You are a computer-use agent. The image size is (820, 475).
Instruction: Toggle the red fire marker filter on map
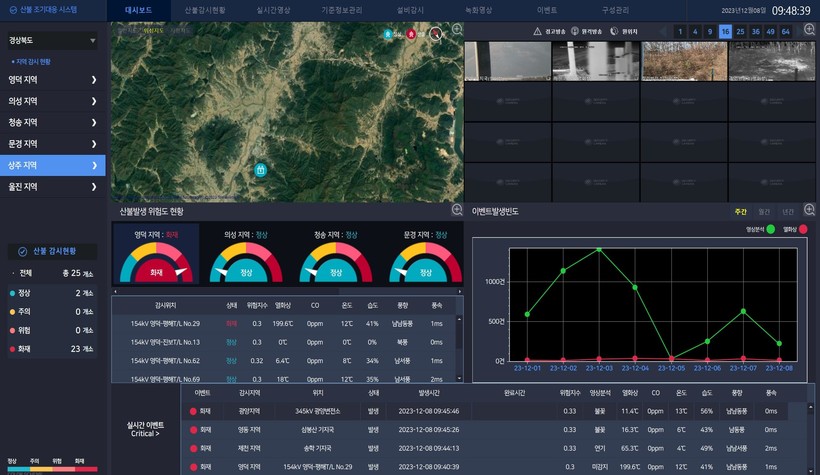pos(411,33)
